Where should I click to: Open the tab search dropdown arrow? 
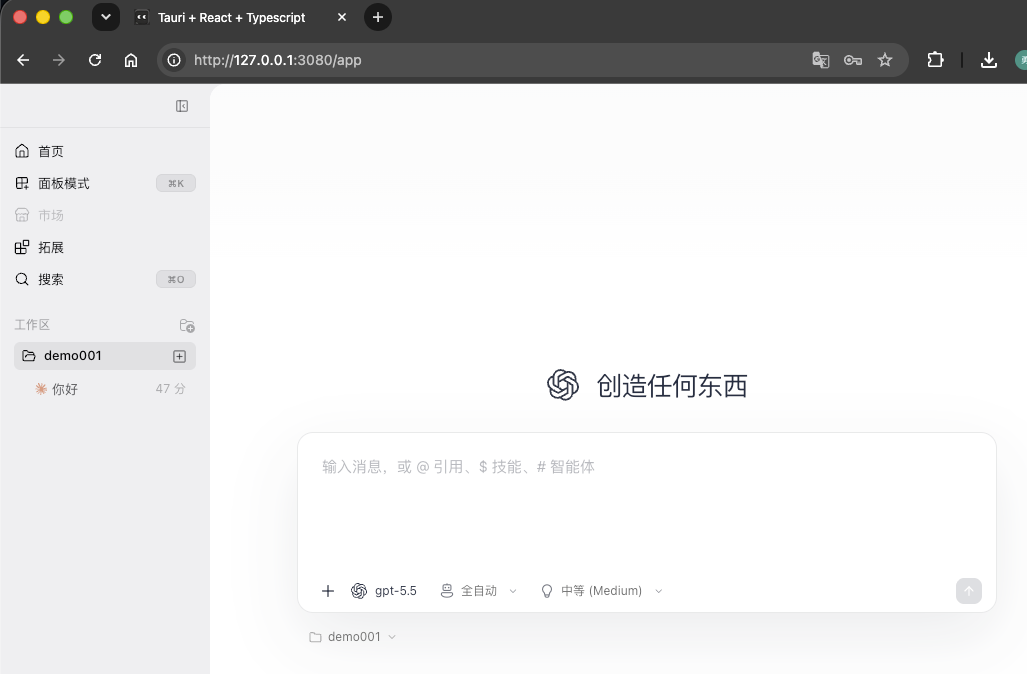[106, 17]
